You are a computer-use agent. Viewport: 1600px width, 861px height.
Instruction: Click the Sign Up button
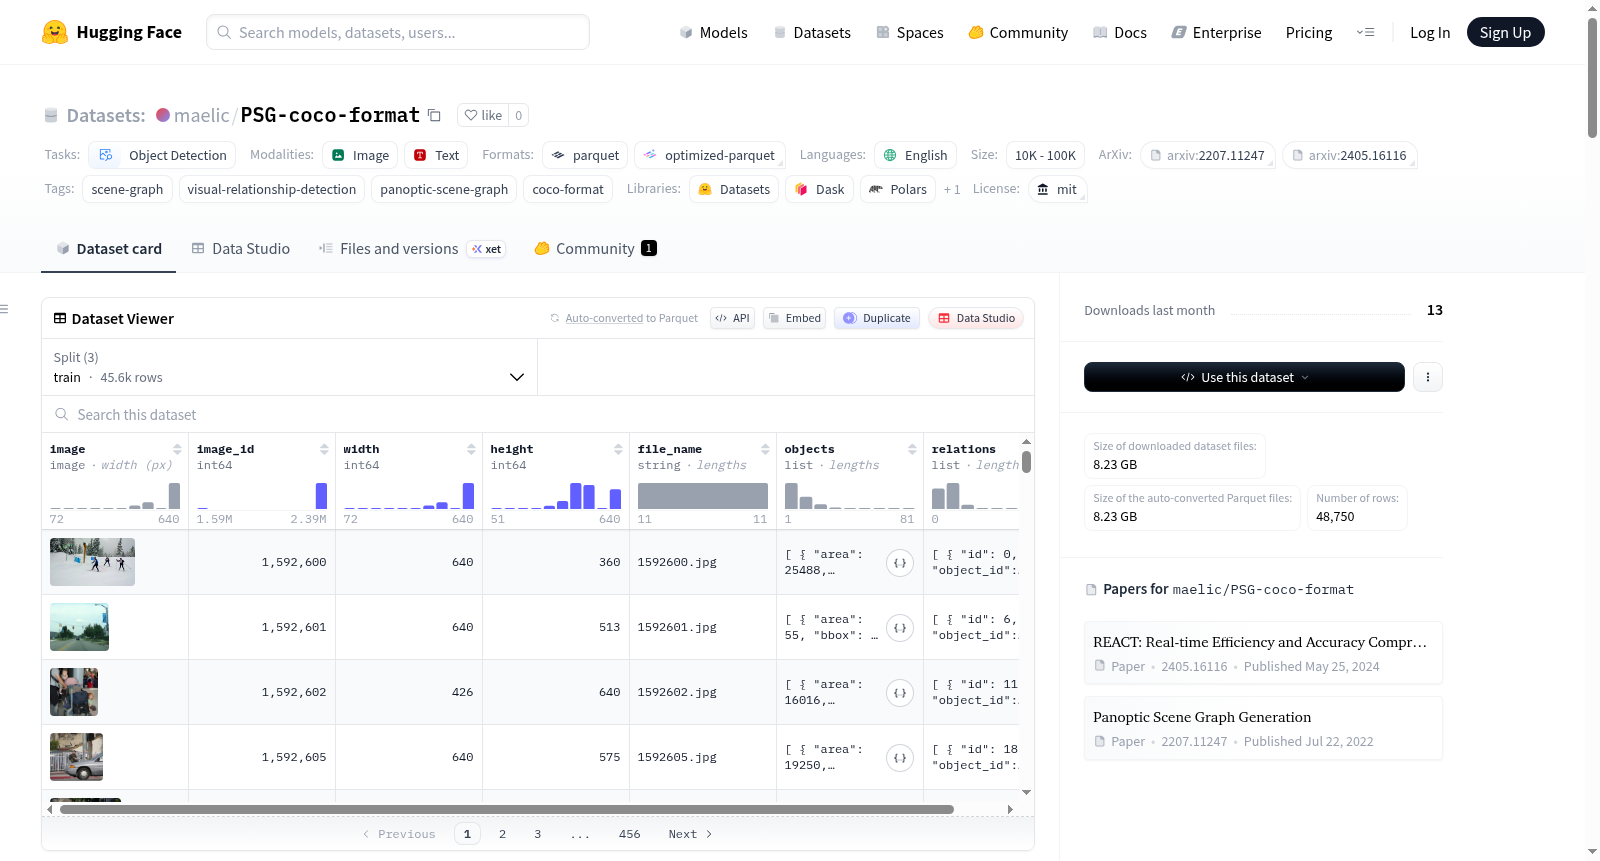[1505, 32]
